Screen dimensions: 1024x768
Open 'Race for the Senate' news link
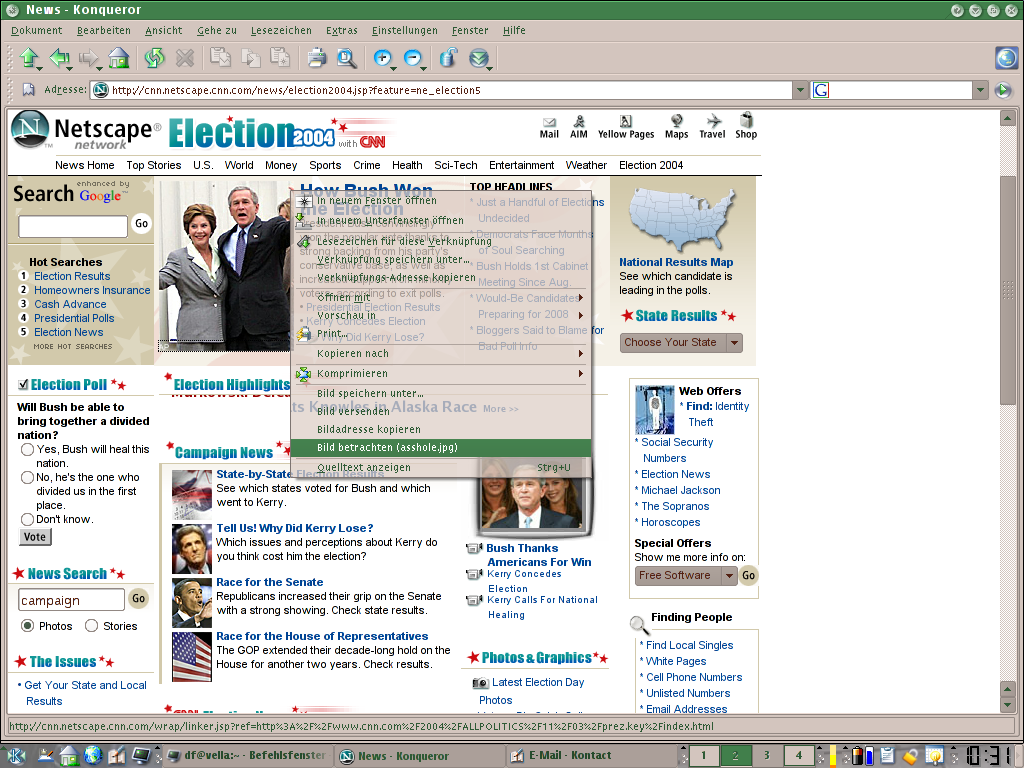tap(270, 582)
